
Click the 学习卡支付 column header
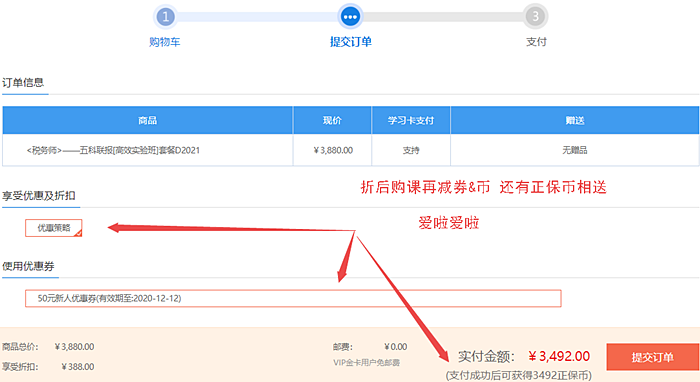click(x=411, y=120)
